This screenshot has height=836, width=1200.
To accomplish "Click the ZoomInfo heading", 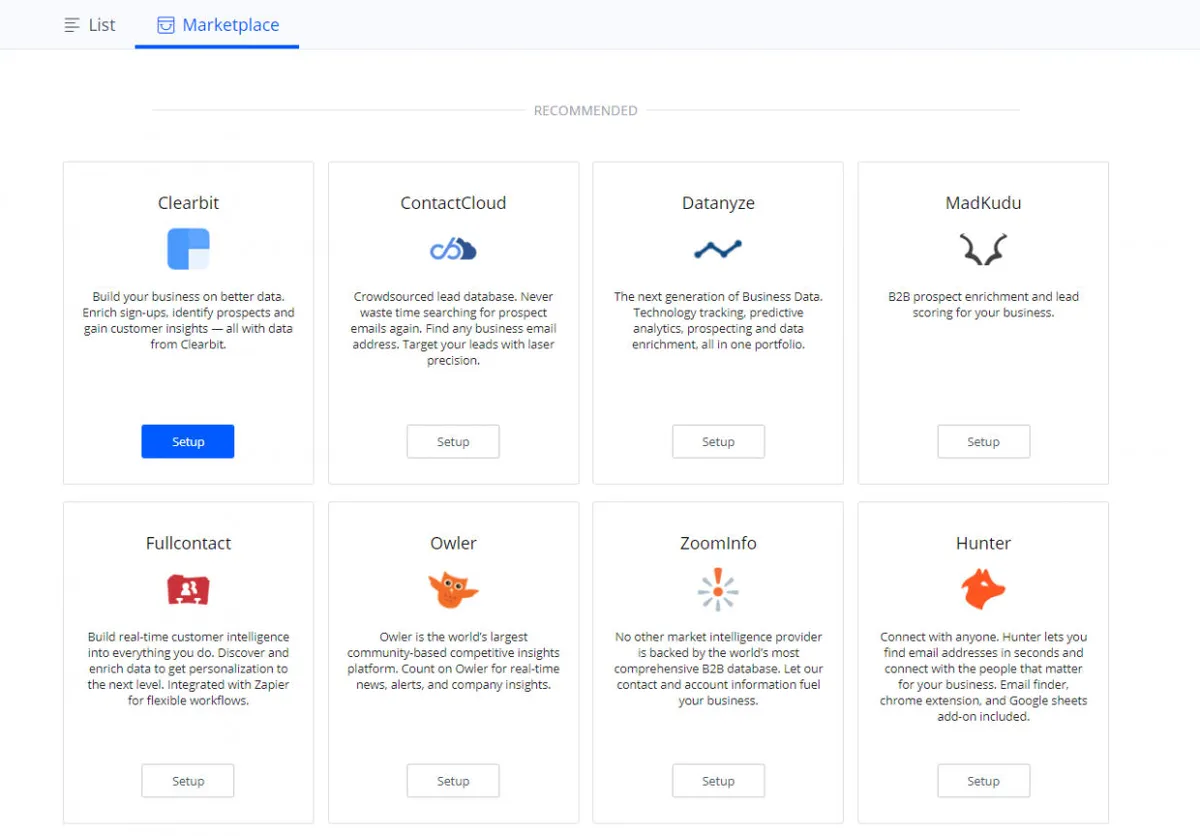I will [718, 543].
